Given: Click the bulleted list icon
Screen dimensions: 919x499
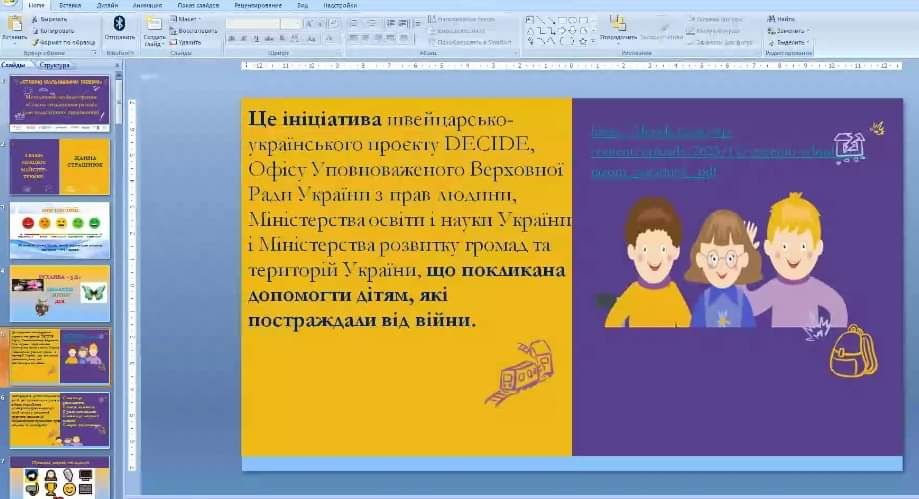Looking at the screenshot, I should coord(353,23).
